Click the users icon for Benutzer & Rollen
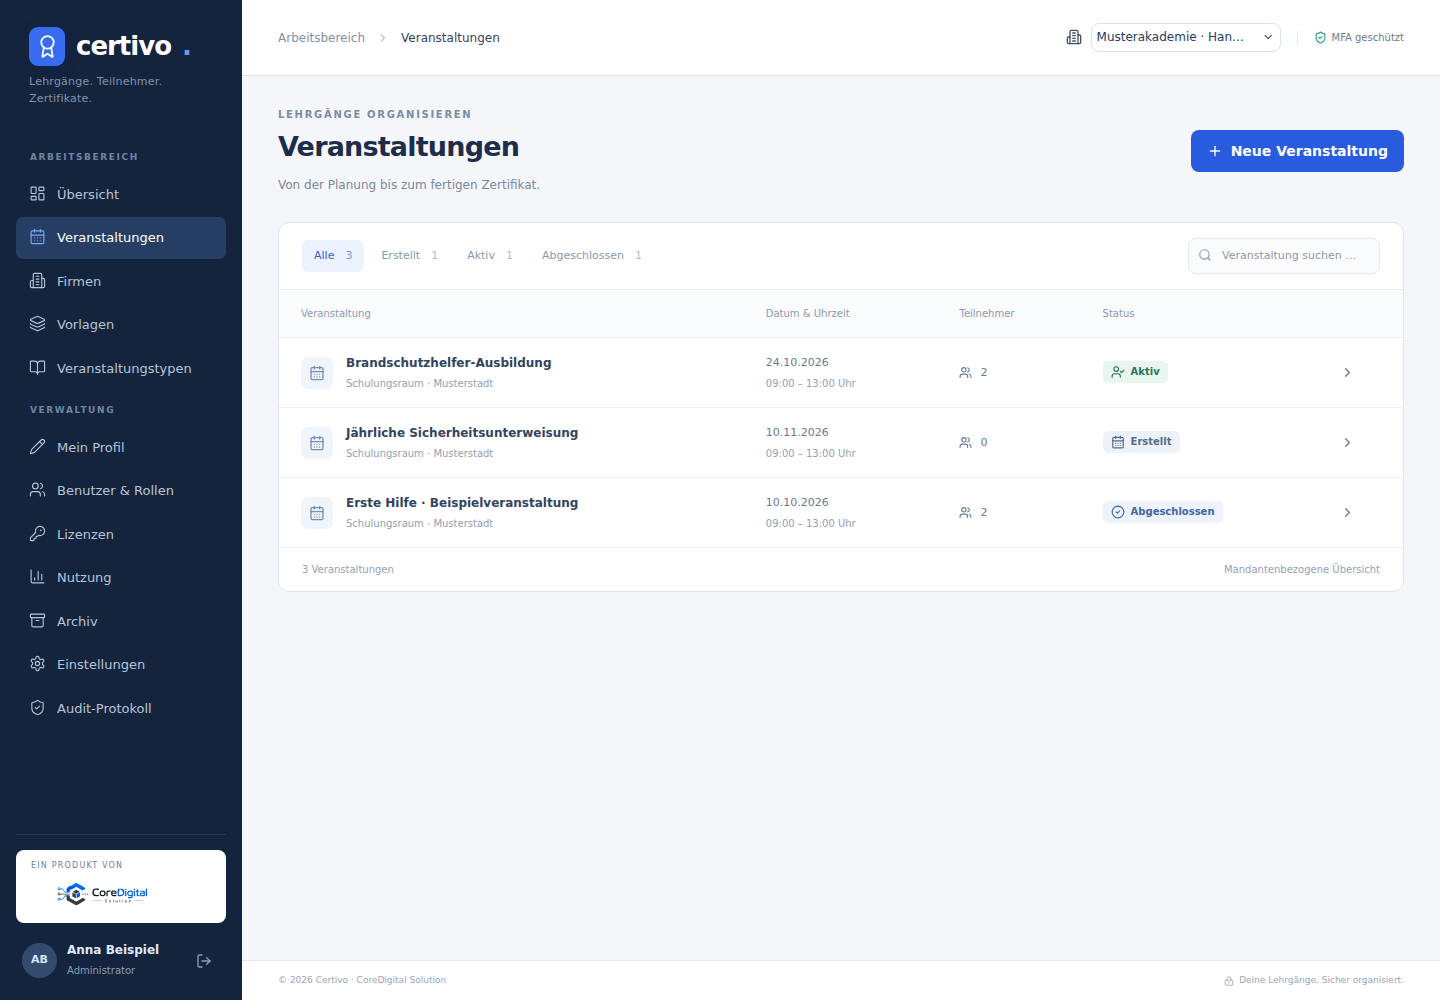This screenshot has width=1440, height=1000. (38, 490)
